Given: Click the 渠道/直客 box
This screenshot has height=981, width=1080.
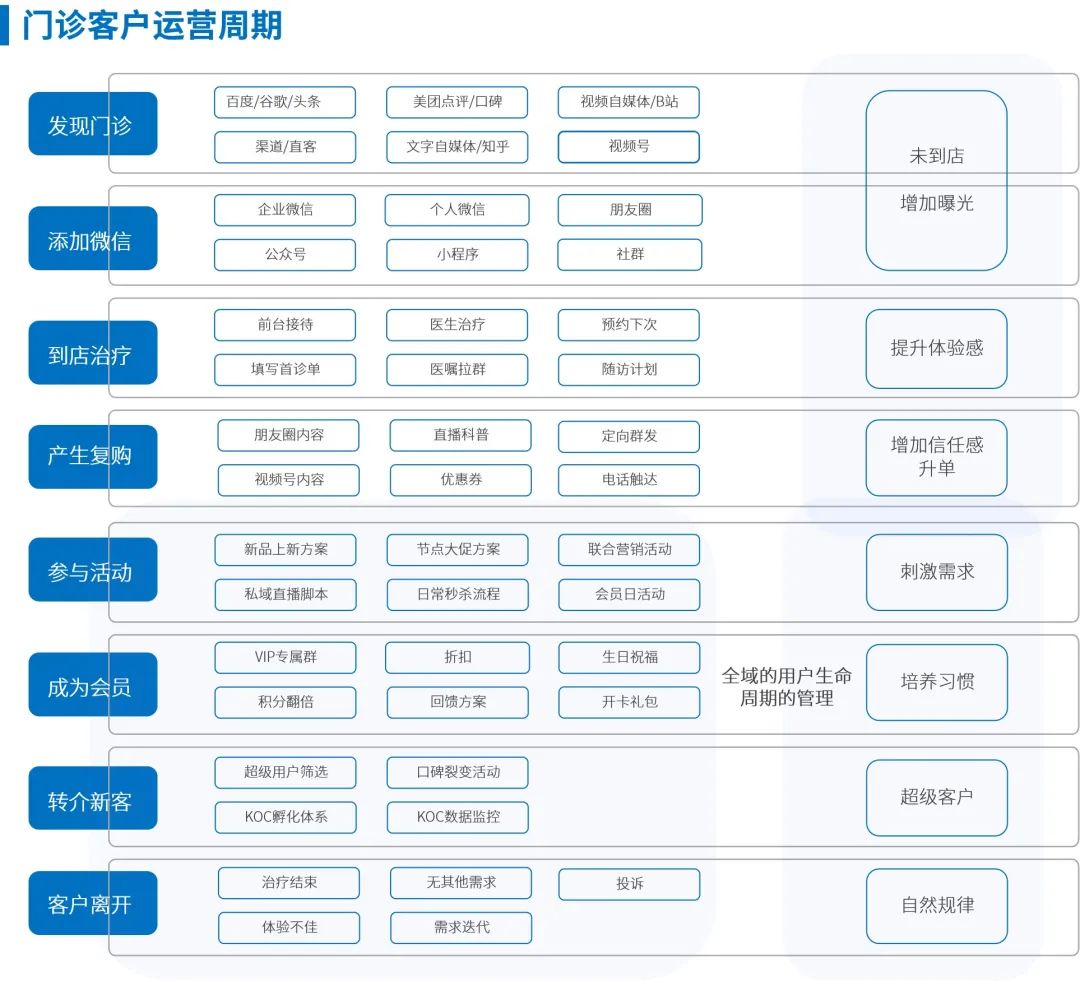Looking at the screenshot, I should [285, 147].
